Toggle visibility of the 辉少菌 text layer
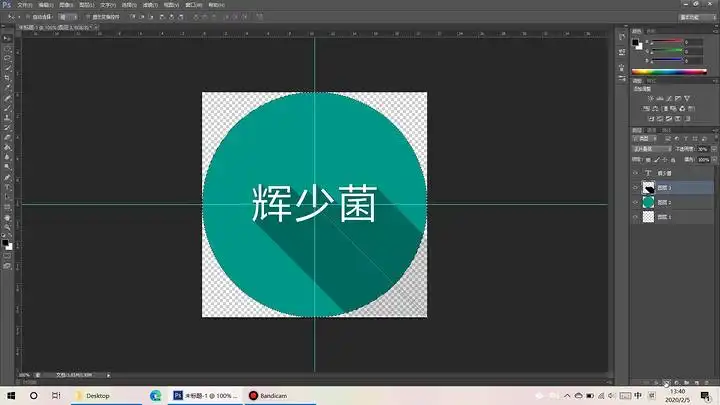This screenshot has height=405, width=720. (x=636, y=172)
